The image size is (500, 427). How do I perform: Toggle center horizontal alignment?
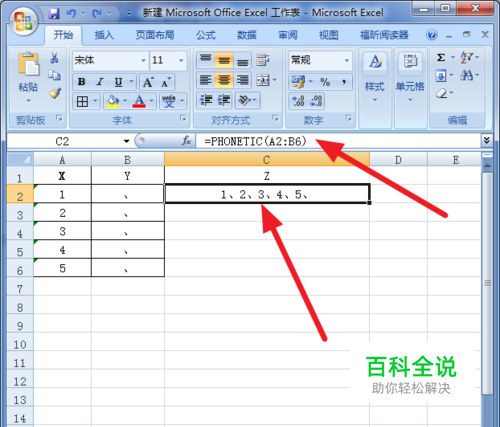(x=224, y=80)
